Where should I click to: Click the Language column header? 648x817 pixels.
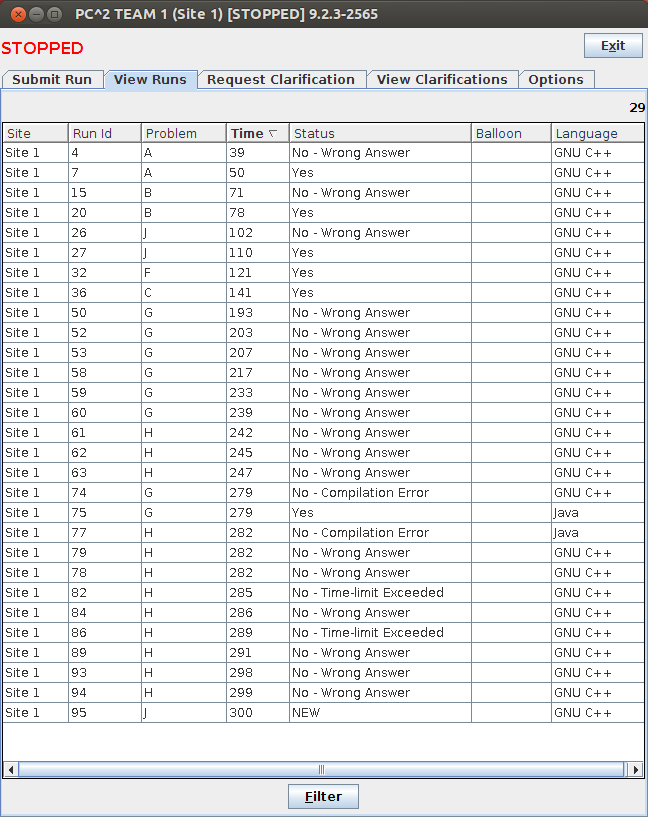click(597, 133)
